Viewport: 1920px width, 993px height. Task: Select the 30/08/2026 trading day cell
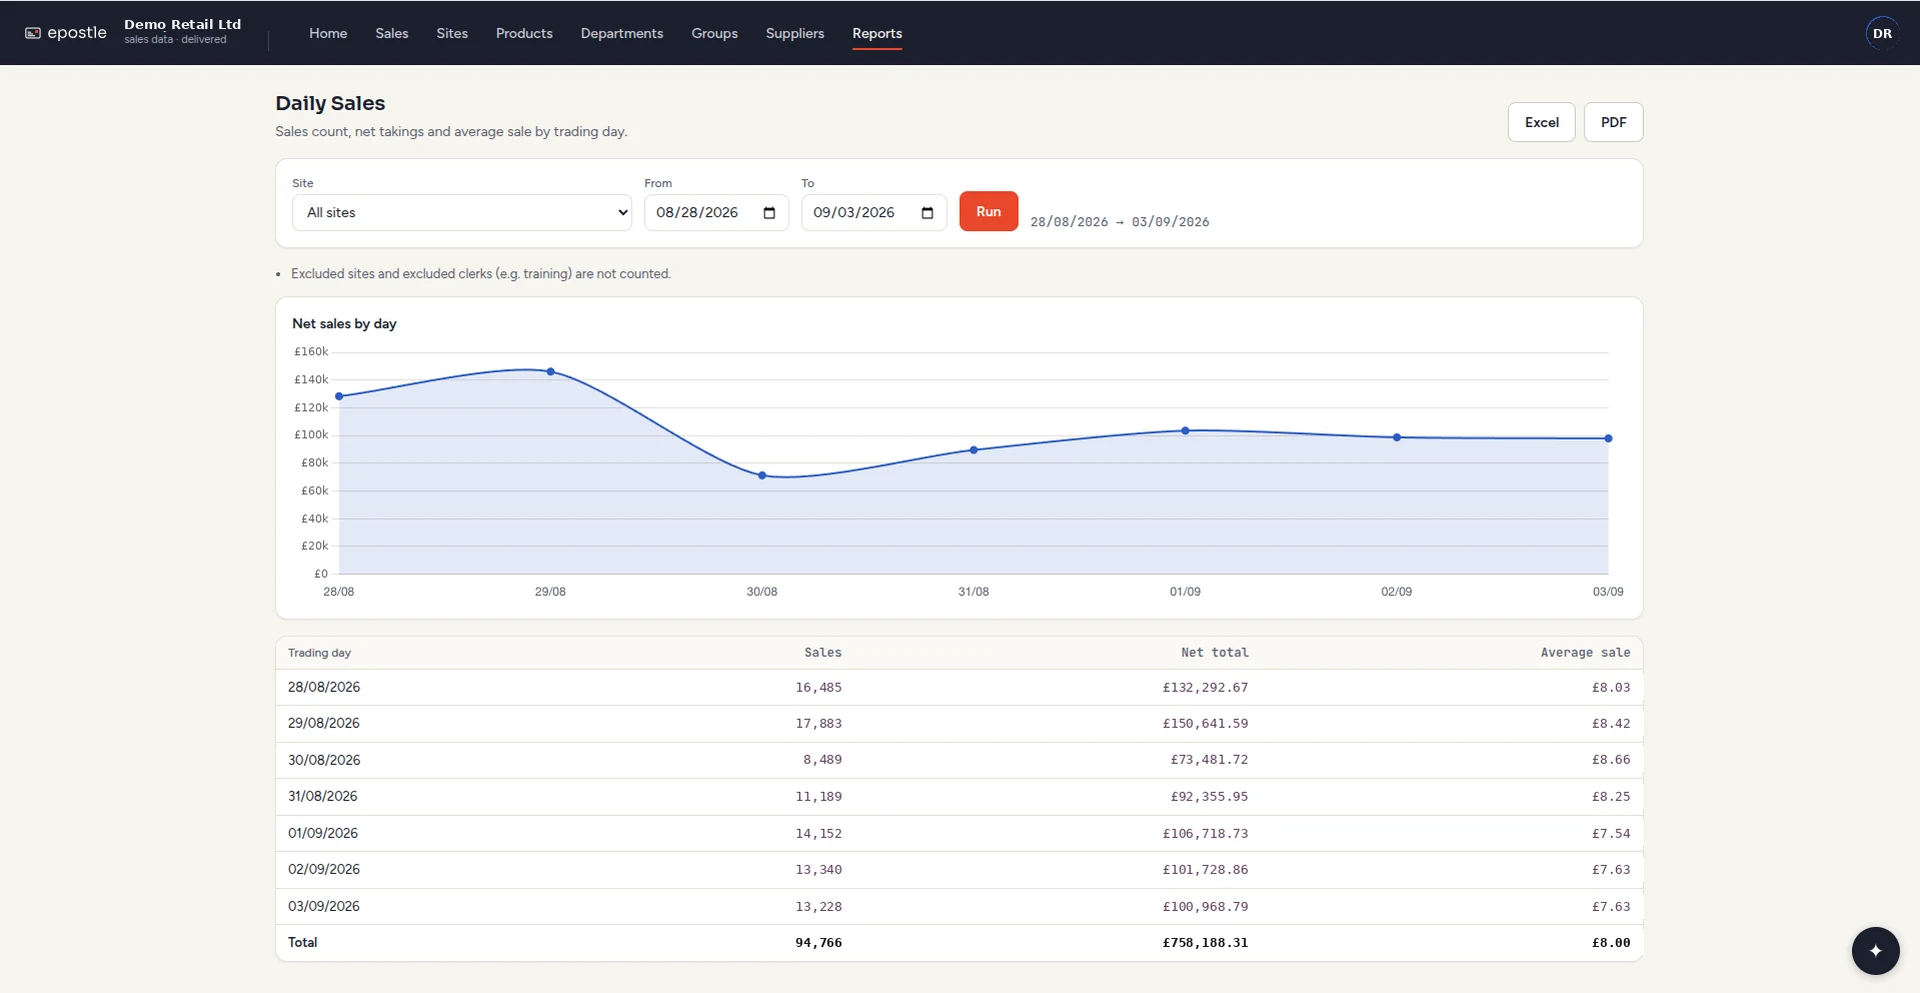point(324,760)
